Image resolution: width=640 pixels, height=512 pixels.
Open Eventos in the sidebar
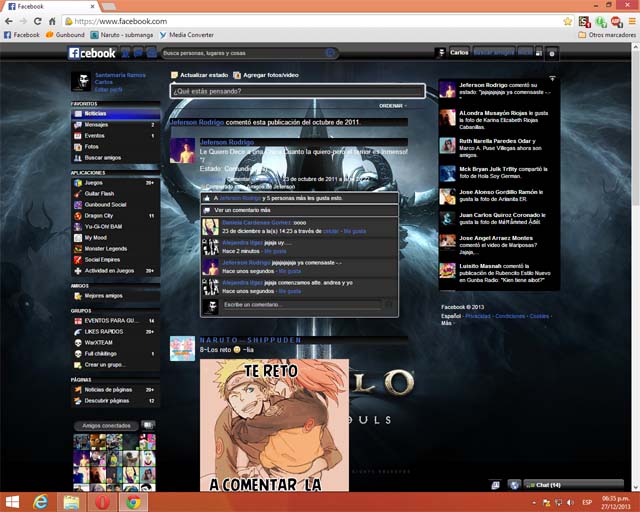tap(115, 136)
